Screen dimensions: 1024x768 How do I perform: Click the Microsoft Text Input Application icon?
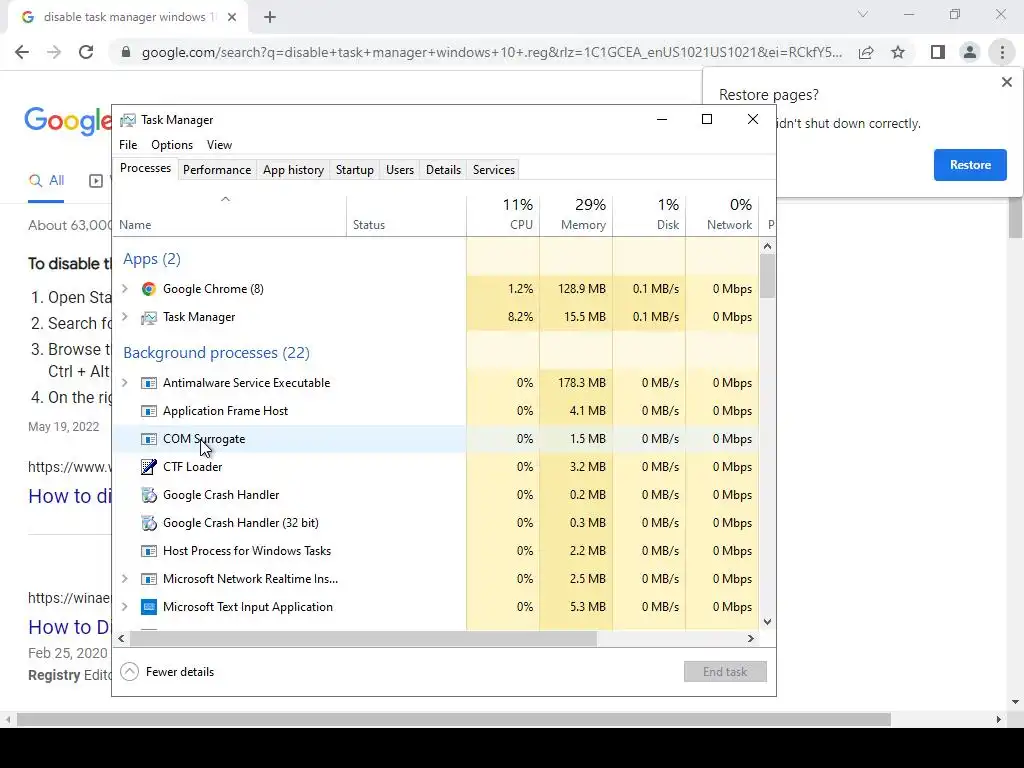pyautogui.click(x=149, y=607)
